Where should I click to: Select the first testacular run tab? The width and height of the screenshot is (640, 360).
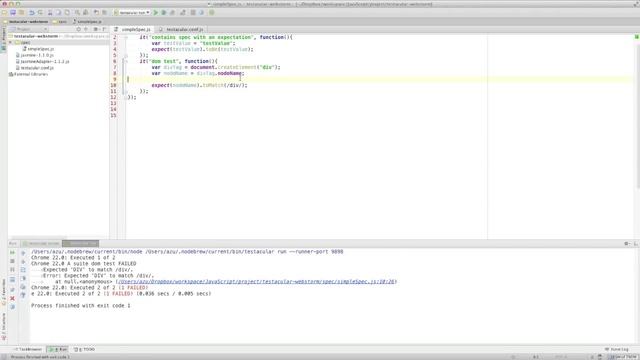pos(41,244)
